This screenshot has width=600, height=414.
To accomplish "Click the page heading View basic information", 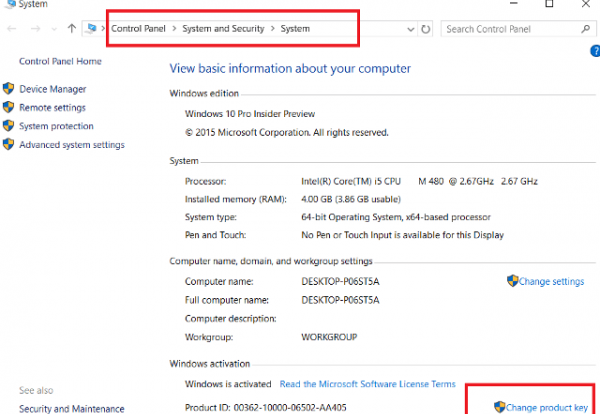I will (x=290, y=68).
